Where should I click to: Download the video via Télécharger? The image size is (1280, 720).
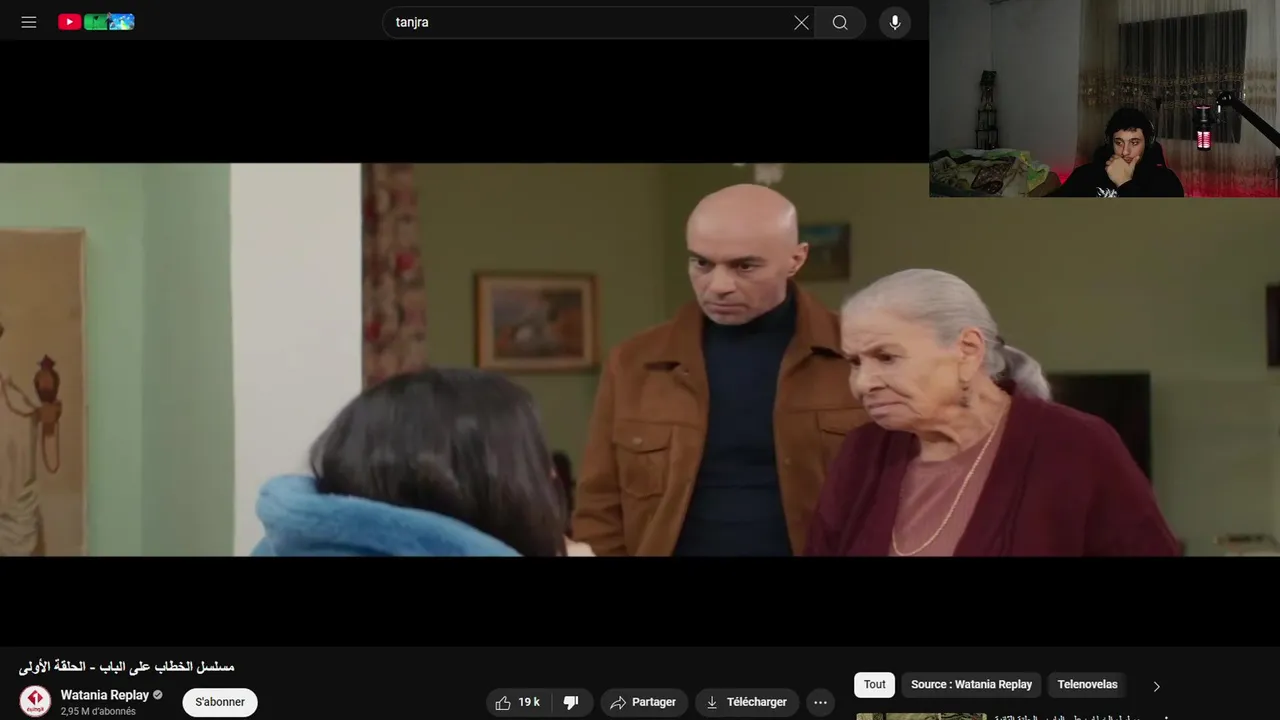(746, 702)
